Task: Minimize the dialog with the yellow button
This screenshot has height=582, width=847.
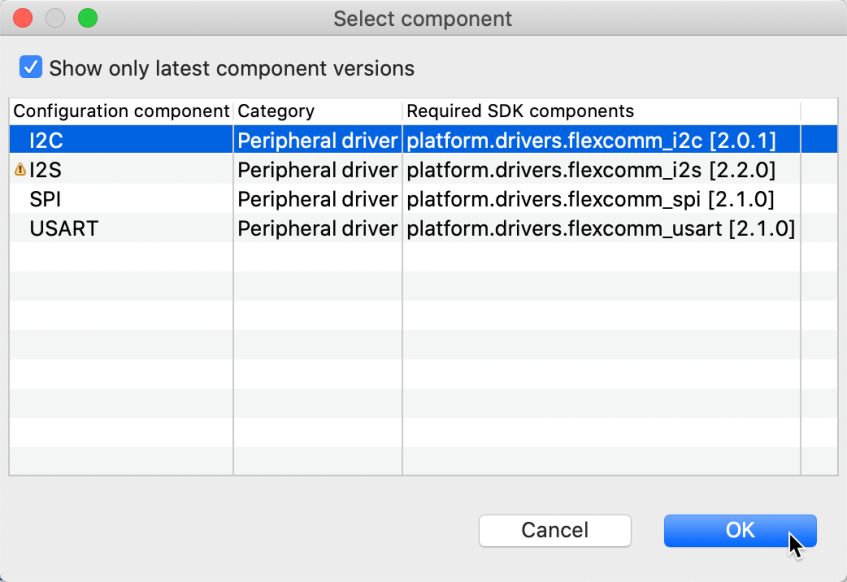Action: point(55,18)
